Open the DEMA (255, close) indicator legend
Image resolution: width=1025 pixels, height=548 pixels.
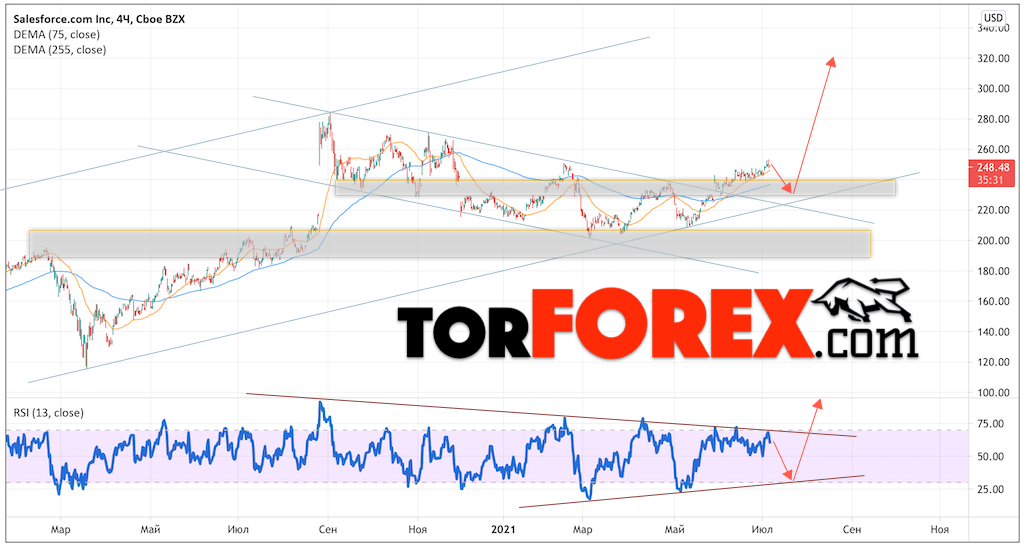(60, 49)
